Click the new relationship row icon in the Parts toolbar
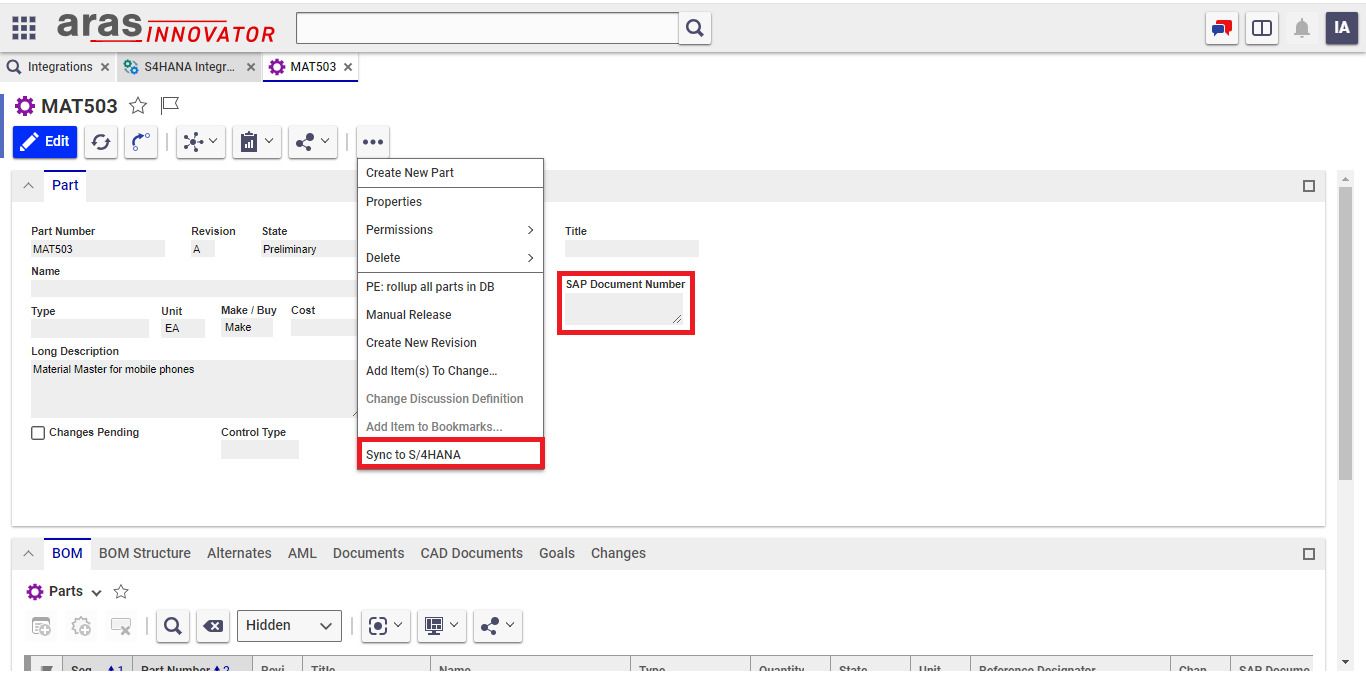 (41, 626)
